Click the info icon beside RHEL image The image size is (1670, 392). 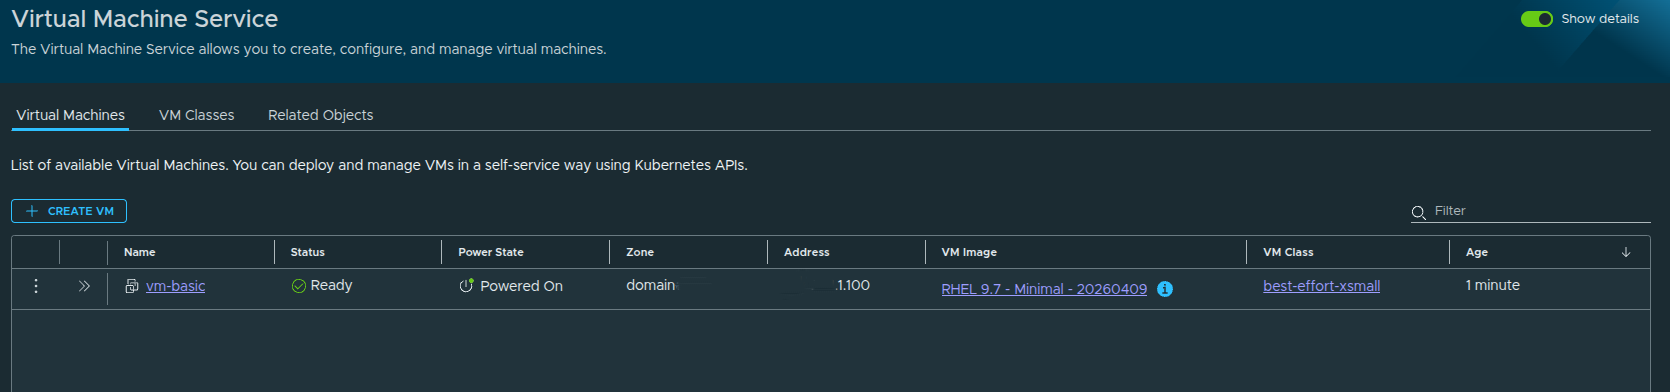(1165, 289)
